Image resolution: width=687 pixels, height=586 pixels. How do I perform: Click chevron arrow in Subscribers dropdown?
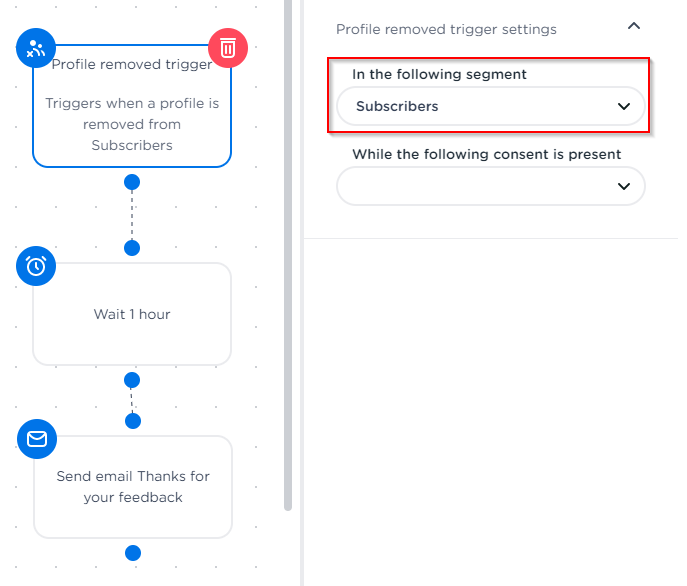coord(624,106)
